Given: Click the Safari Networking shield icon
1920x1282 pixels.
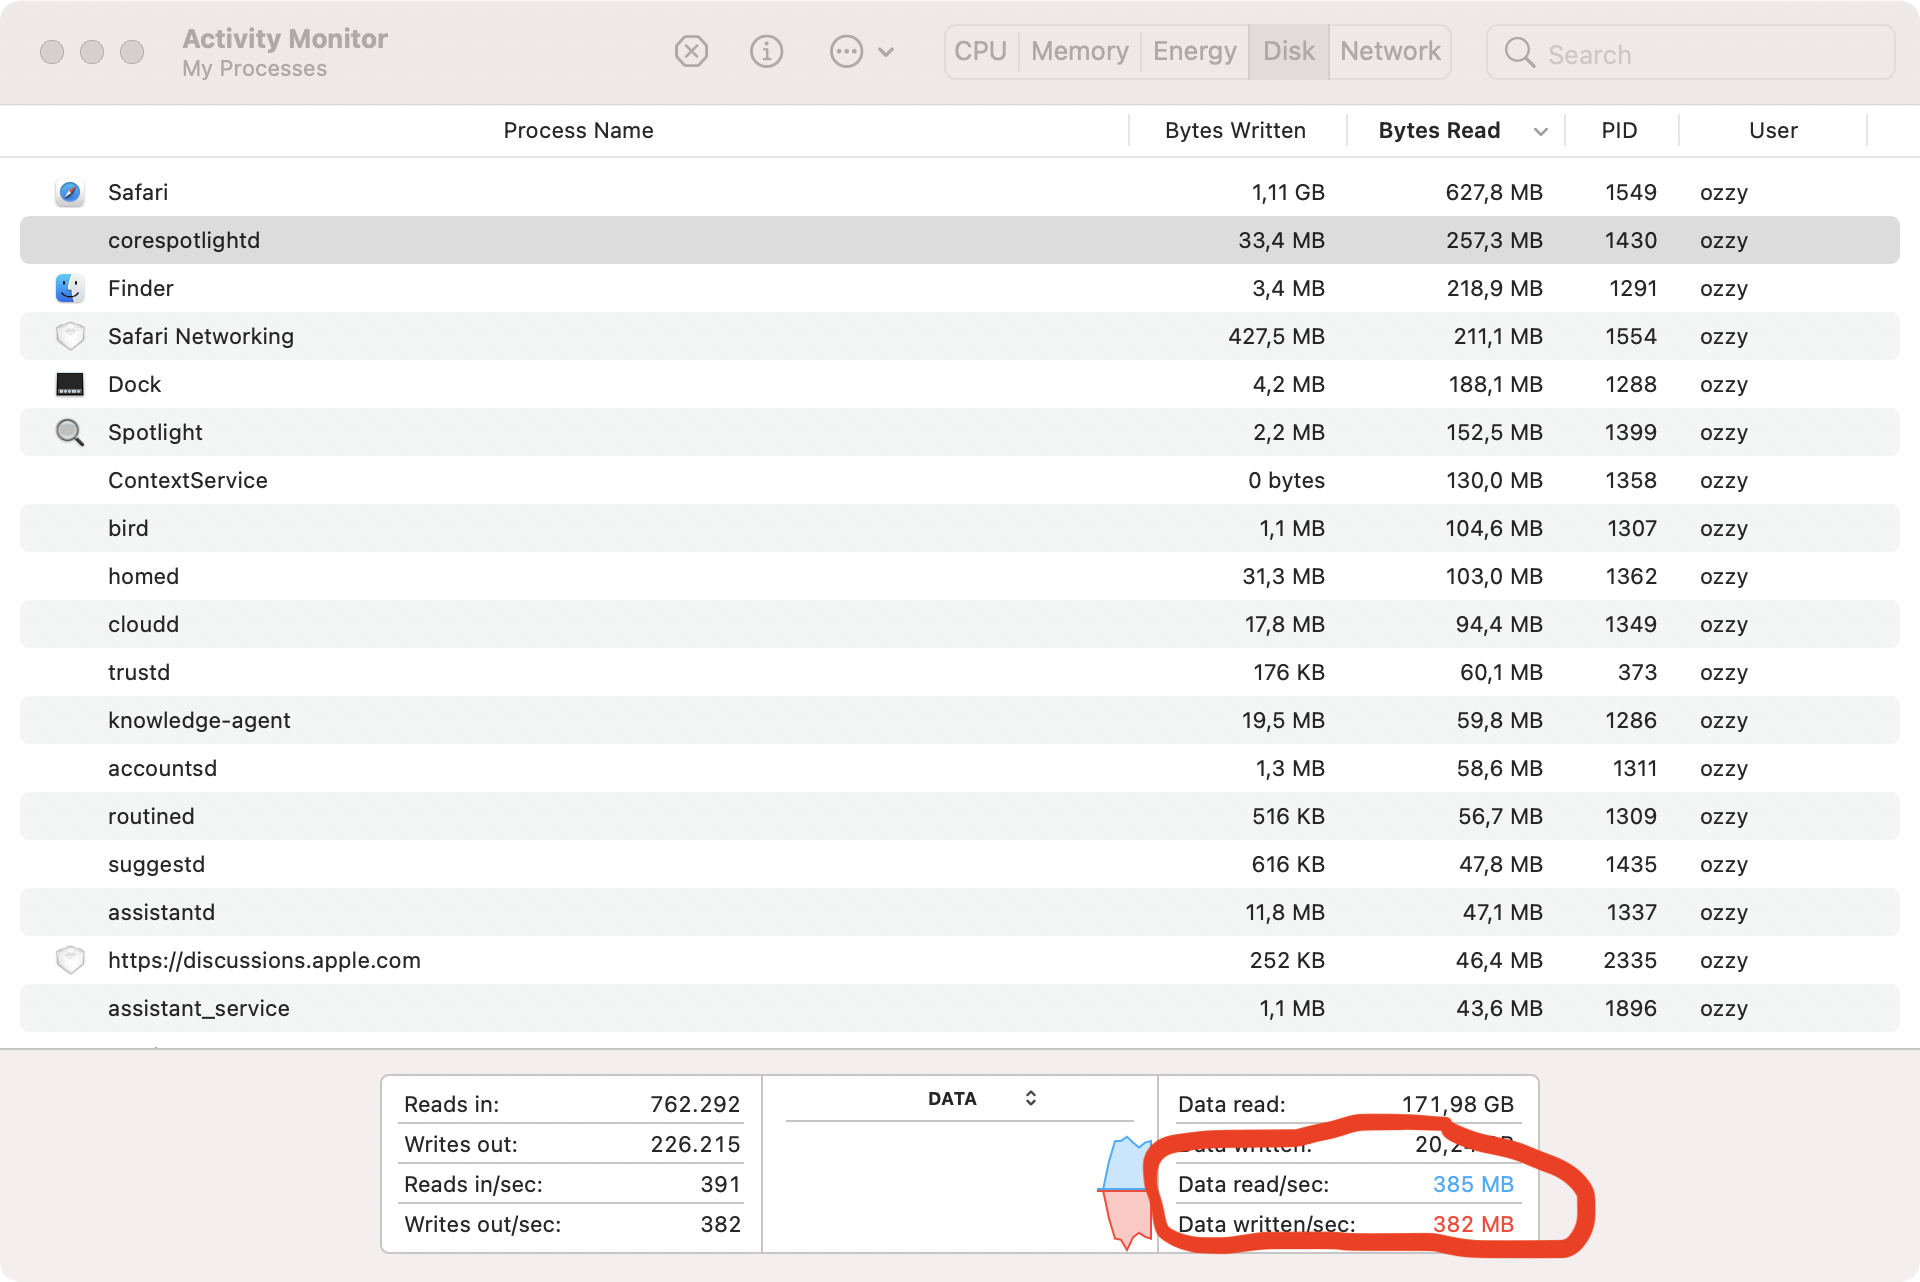Looking at the screenshot, I should [70, 336].
